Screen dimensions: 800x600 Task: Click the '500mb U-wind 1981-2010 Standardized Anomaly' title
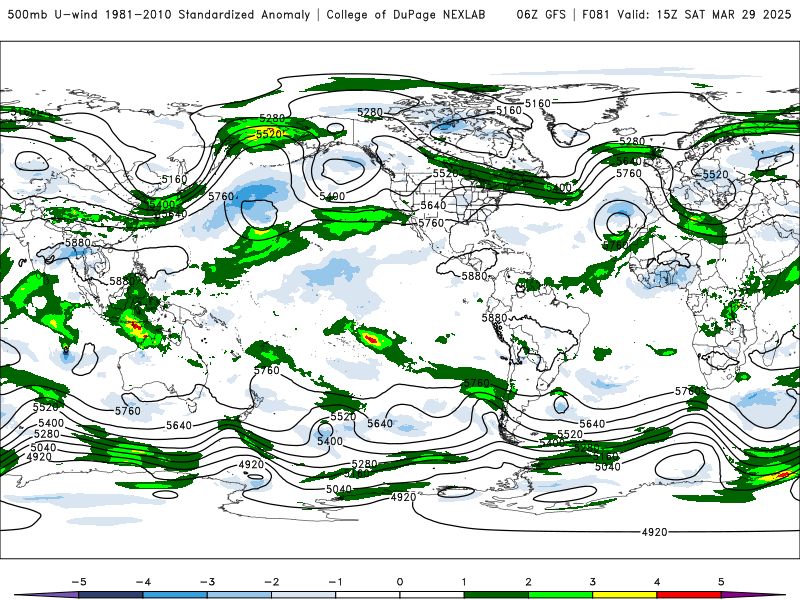point(159,14)
